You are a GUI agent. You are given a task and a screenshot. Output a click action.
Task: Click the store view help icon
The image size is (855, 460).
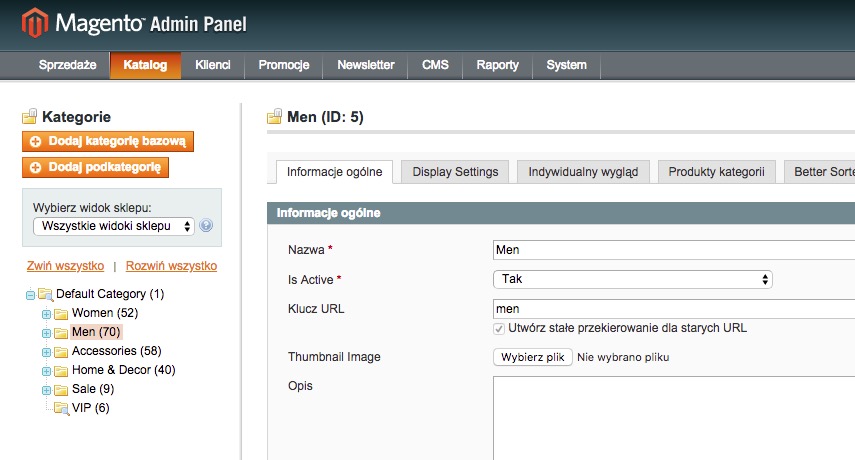[x=206, y=226]
